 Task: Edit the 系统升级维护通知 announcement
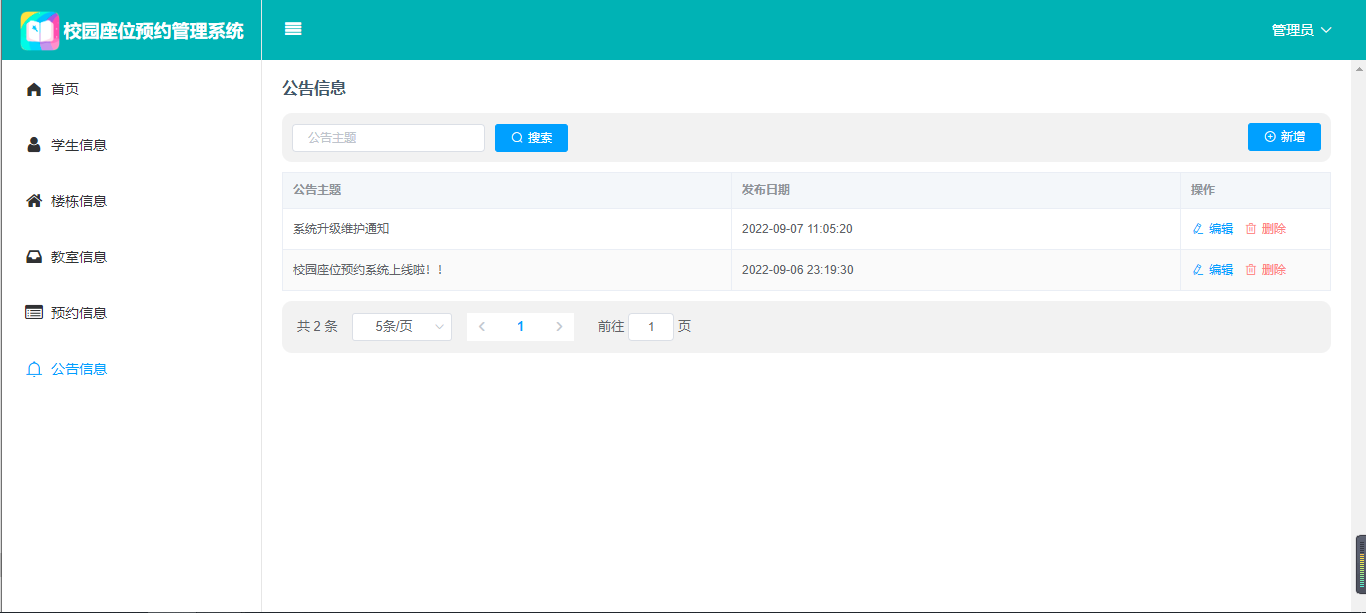pyautogui.click(x=1212, y=229)
